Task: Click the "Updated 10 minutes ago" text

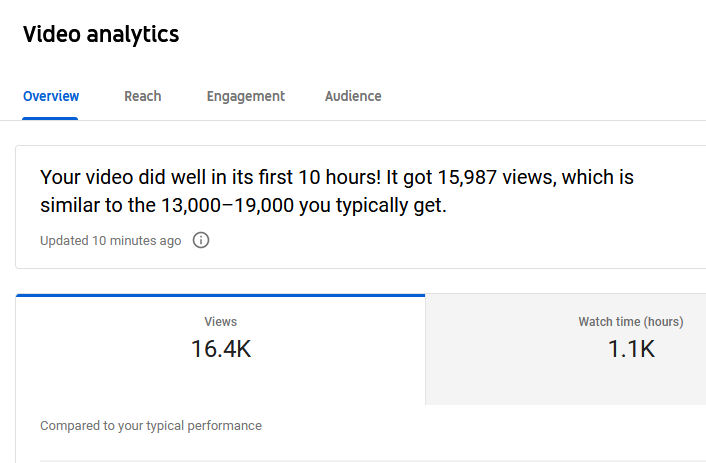Action: (x=111, y=241)
